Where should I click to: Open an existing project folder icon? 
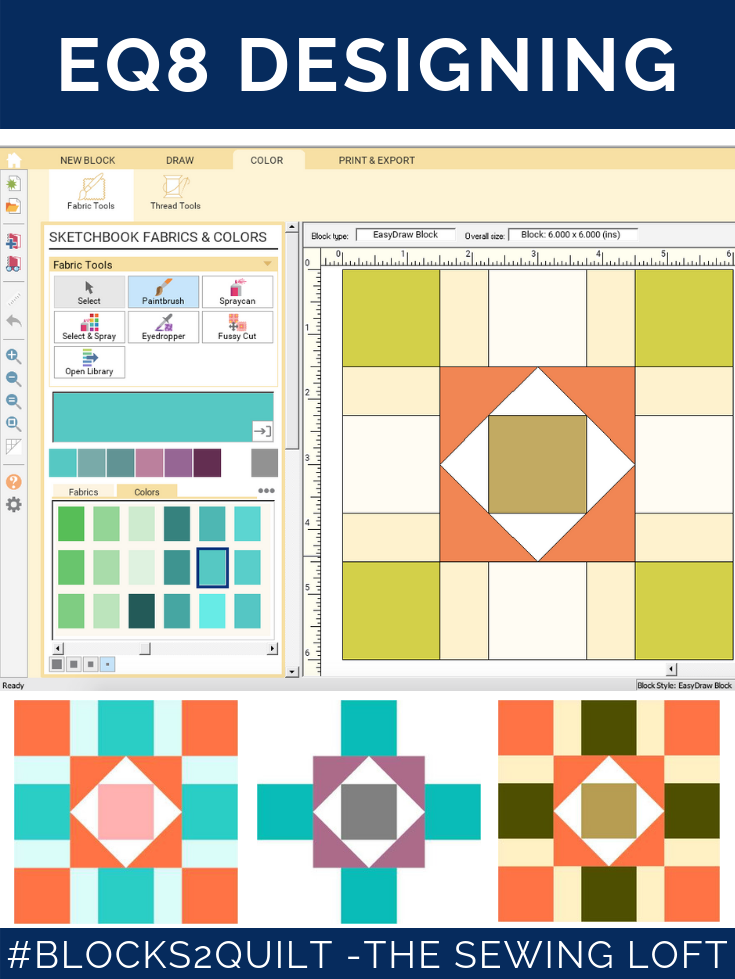click(13, 206)
